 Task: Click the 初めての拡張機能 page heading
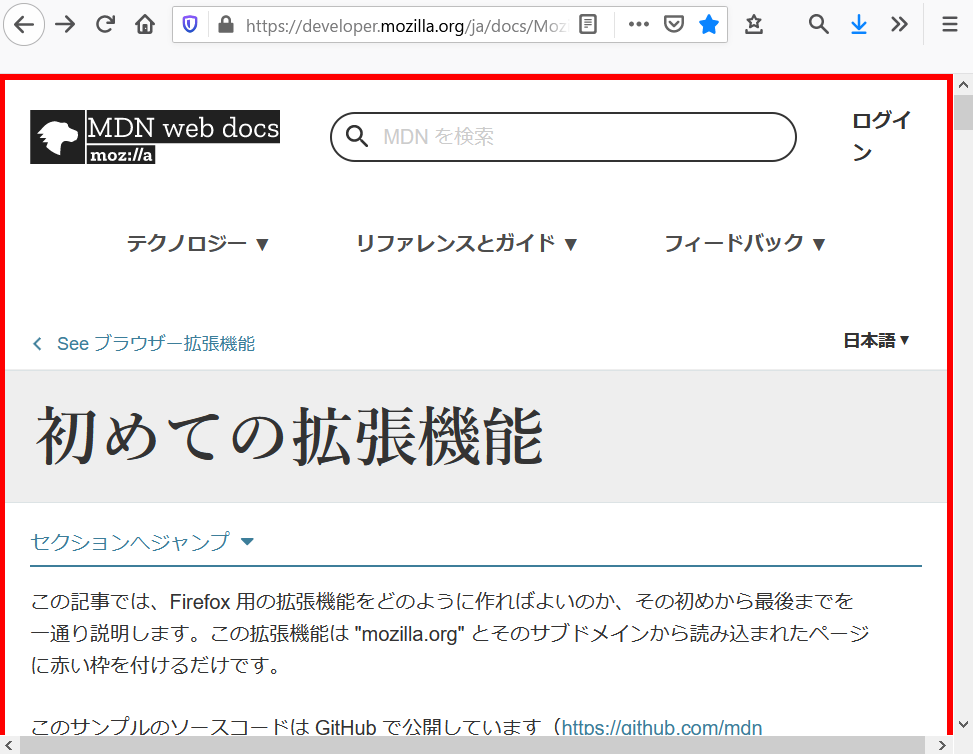coord(290,436)
